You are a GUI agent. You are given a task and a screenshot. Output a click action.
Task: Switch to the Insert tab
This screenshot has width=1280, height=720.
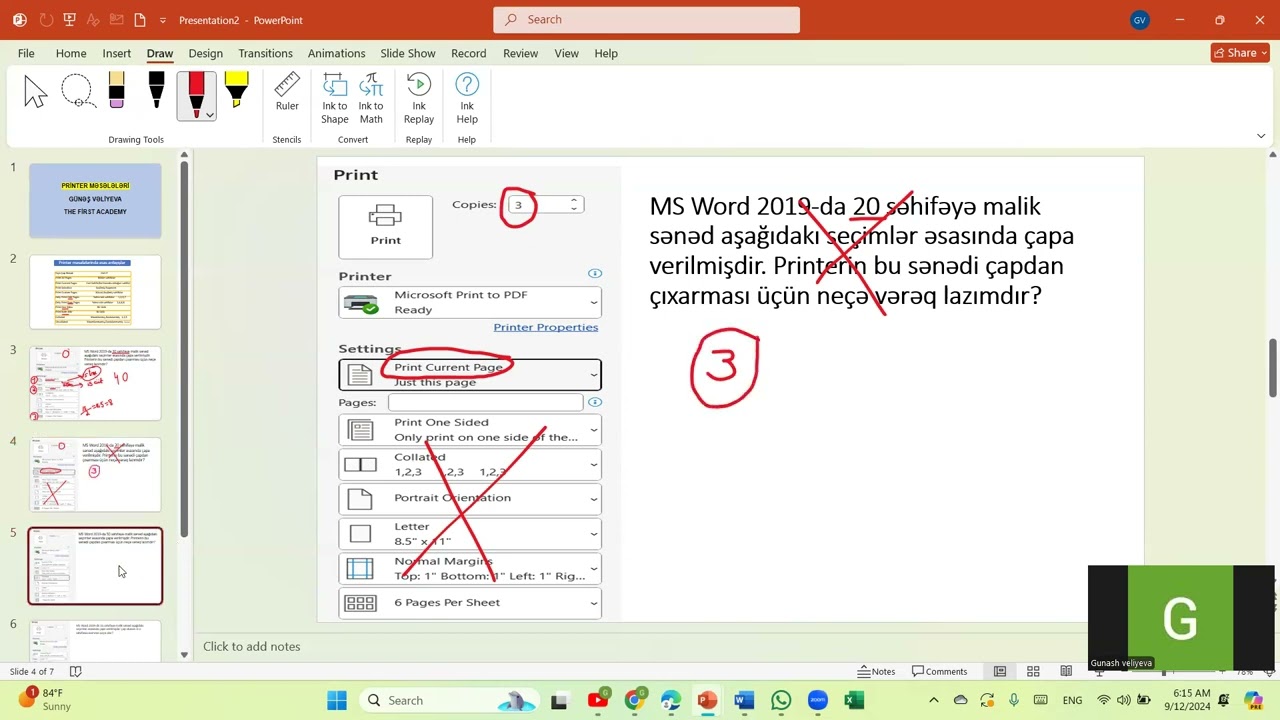pos(116,53)
